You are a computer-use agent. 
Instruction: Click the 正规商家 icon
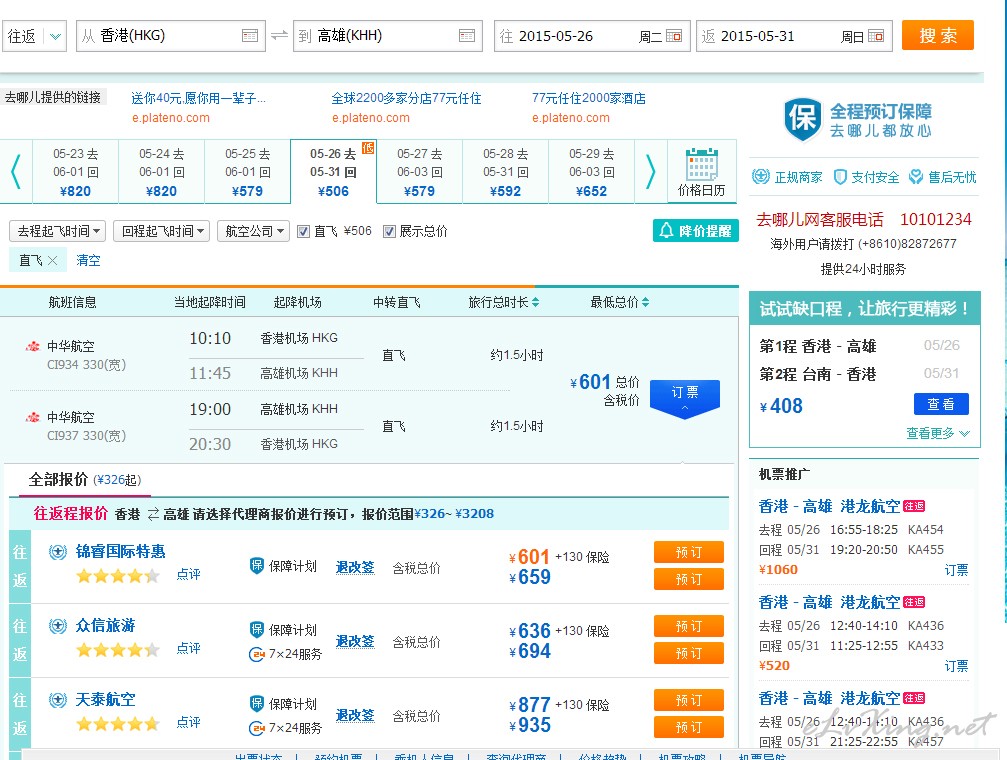[x=761, y=177]
